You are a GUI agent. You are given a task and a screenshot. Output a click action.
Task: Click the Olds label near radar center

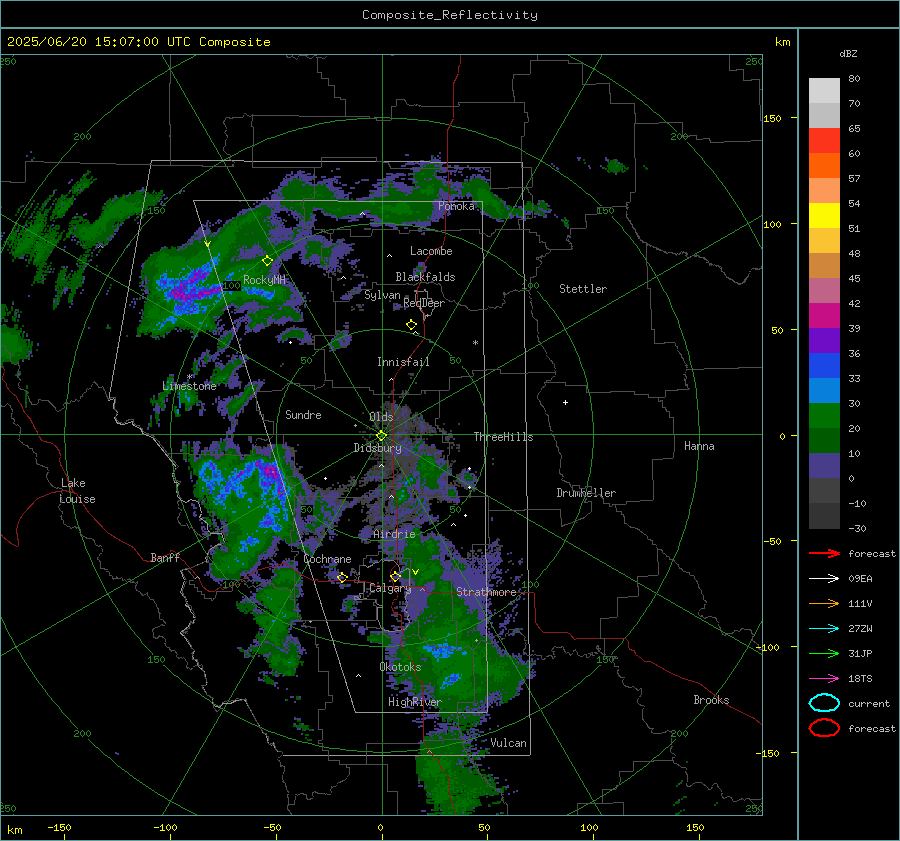pos(381,416)
